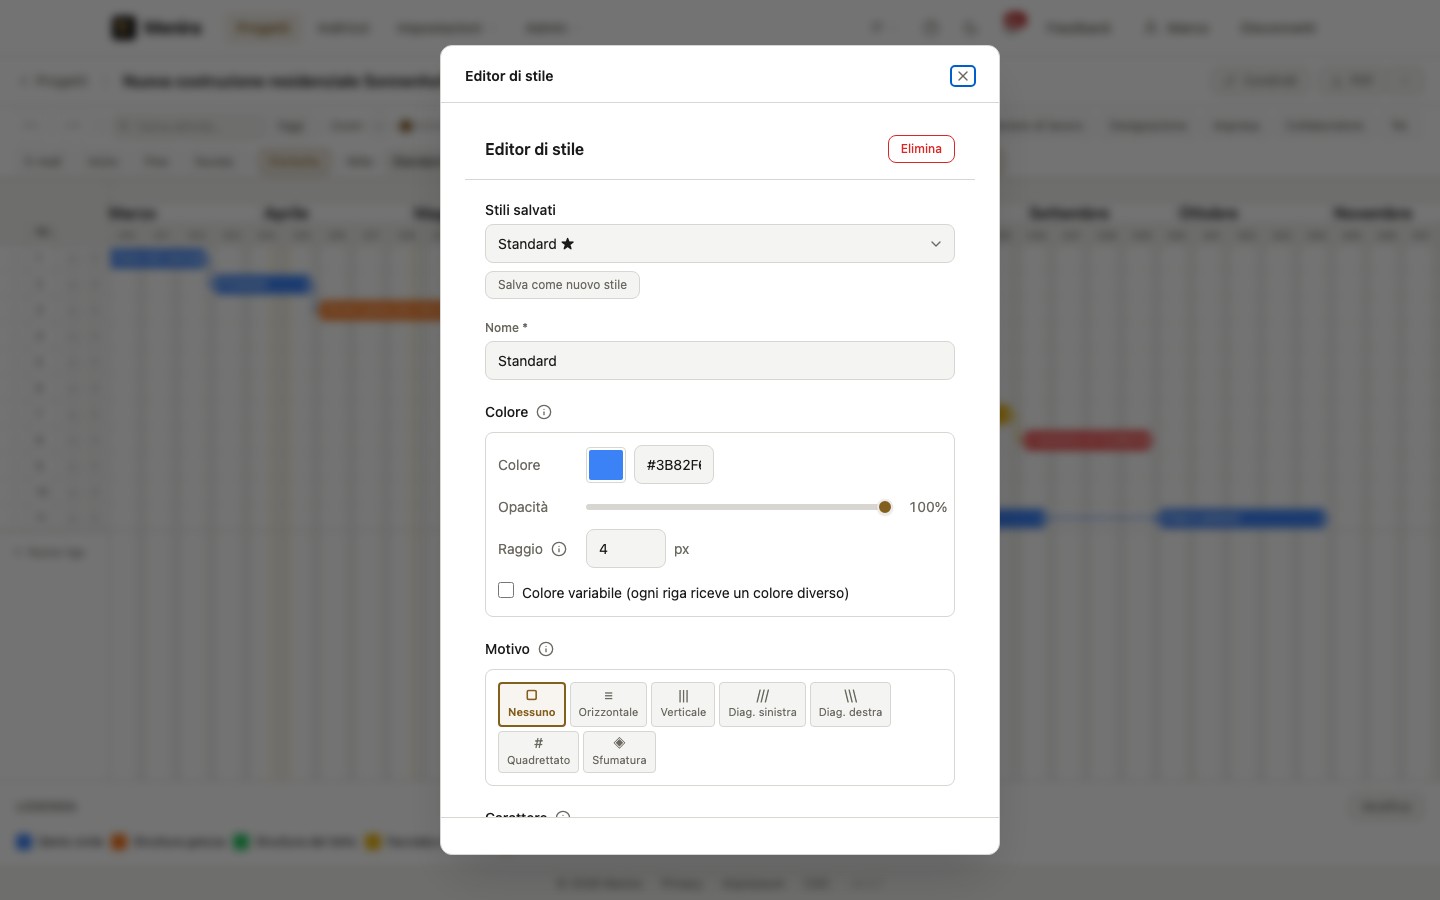Viewport: 1440px width, 900px height.
Task: Click the chevron on the Standard style selector
Action: tap(936, 244)
